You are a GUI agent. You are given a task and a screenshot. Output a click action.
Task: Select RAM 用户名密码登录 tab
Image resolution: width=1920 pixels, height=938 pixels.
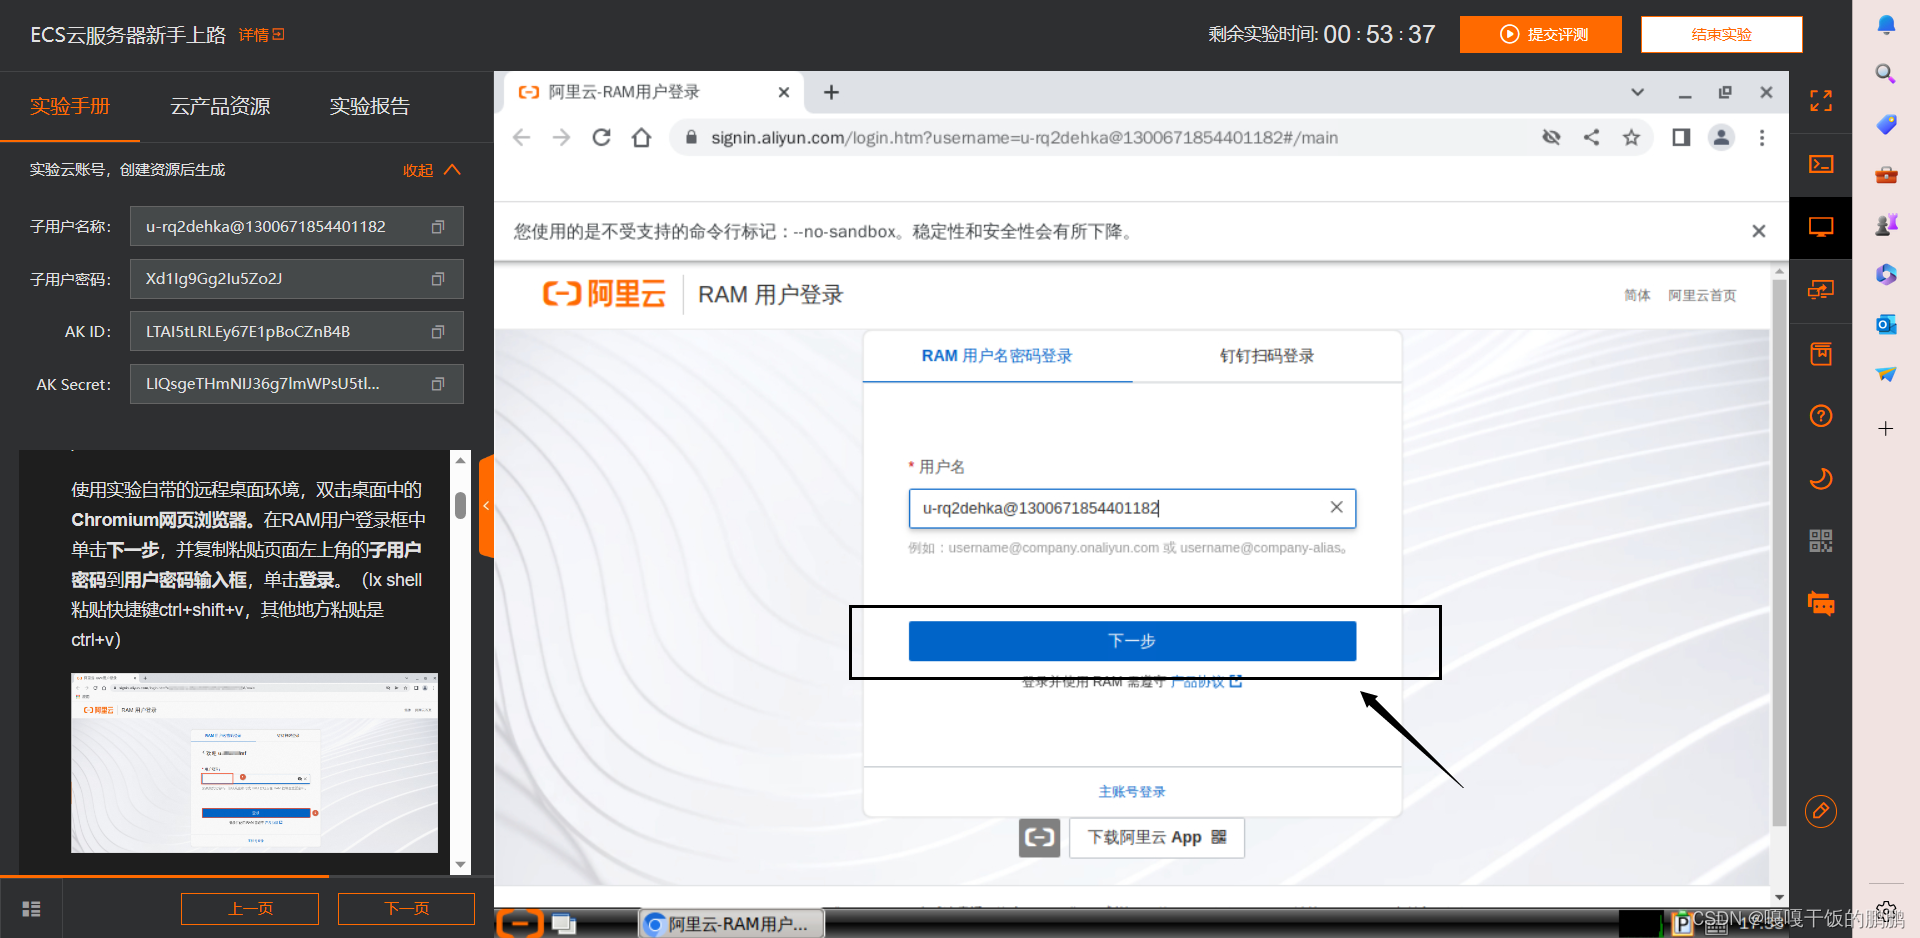click(997, 356)
